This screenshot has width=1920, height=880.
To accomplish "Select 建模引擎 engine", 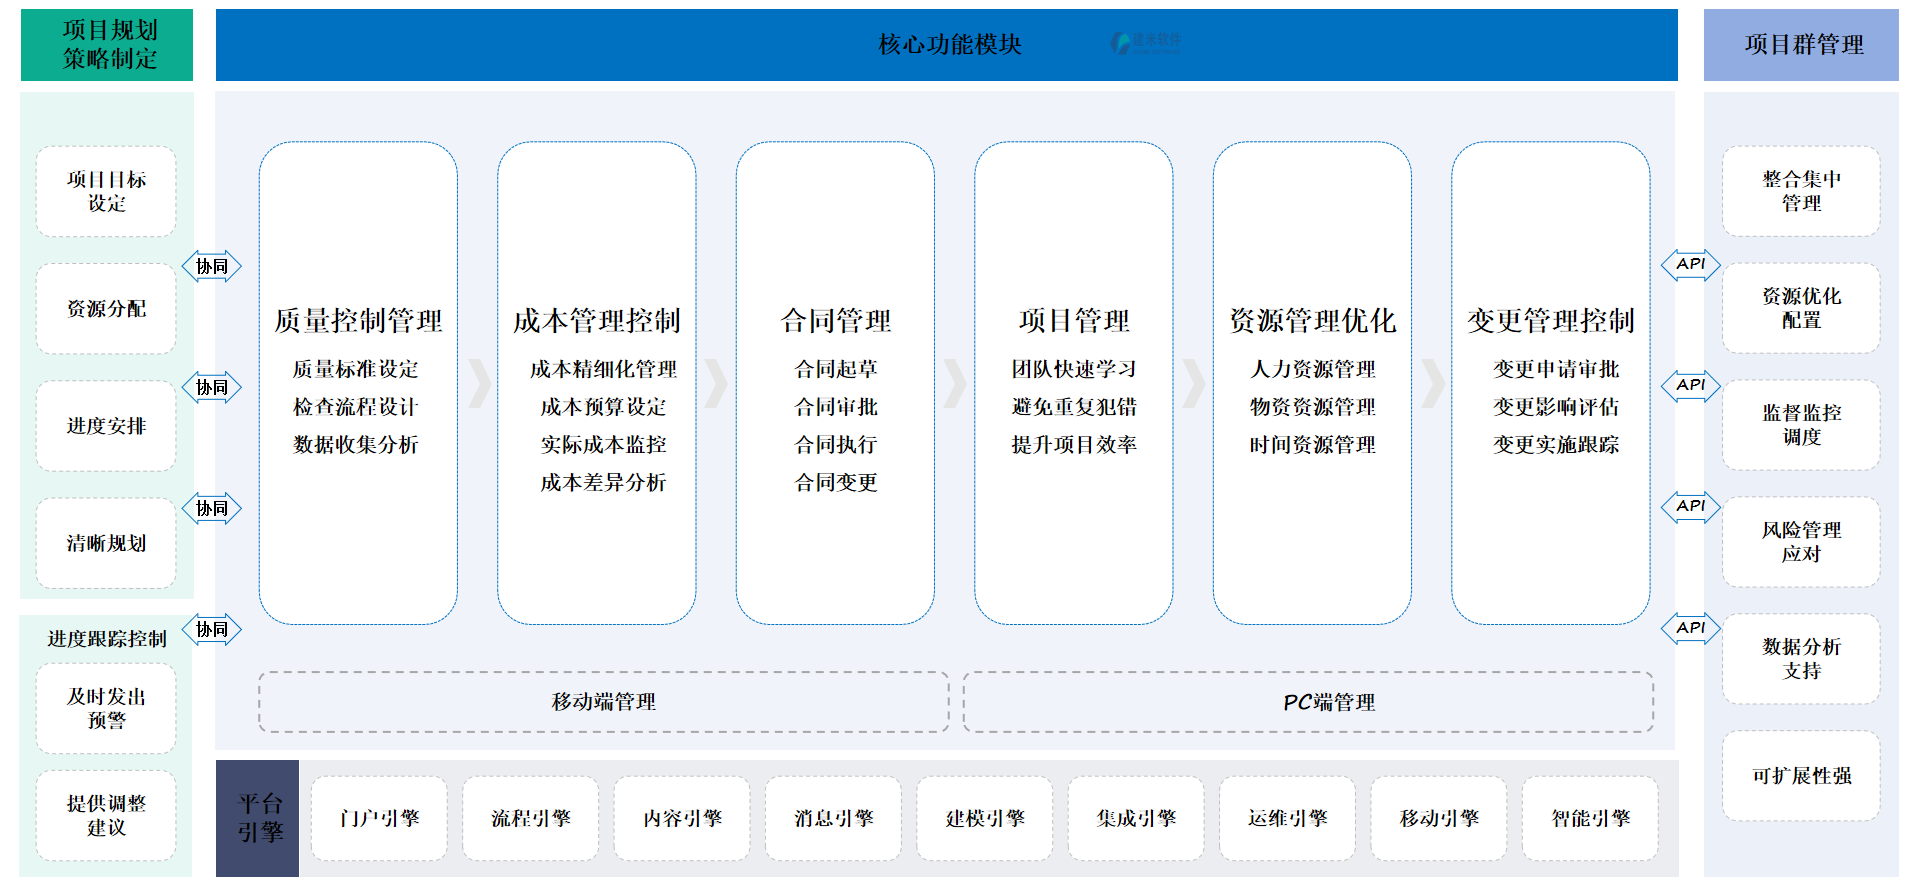I will [985, 818].
